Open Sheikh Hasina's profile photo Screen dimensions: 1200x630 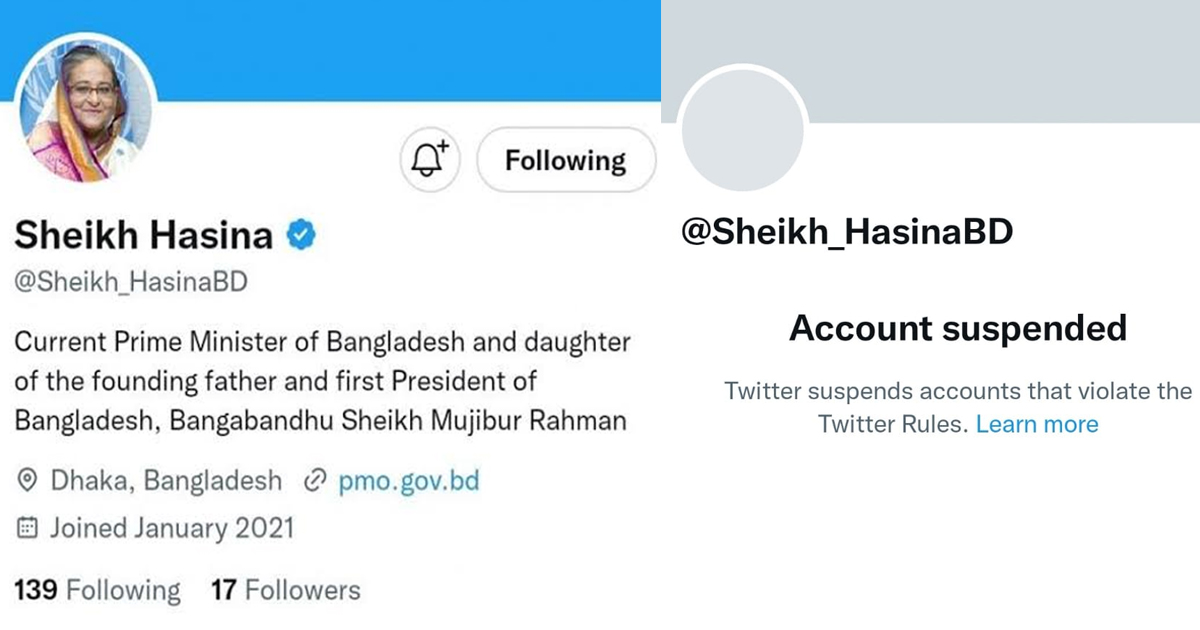[85, 110]
